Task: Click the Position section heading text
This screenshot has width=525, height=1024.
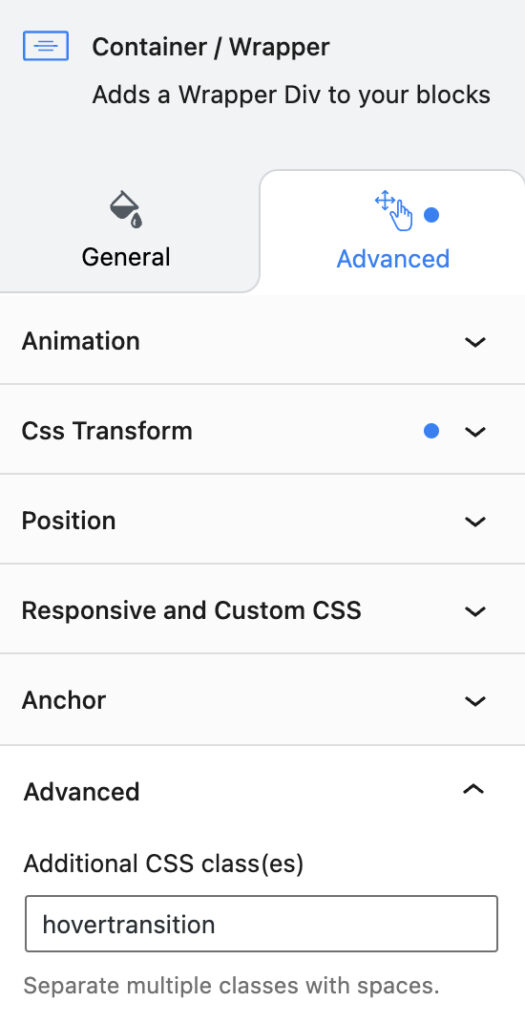Action: coord(69,520)
